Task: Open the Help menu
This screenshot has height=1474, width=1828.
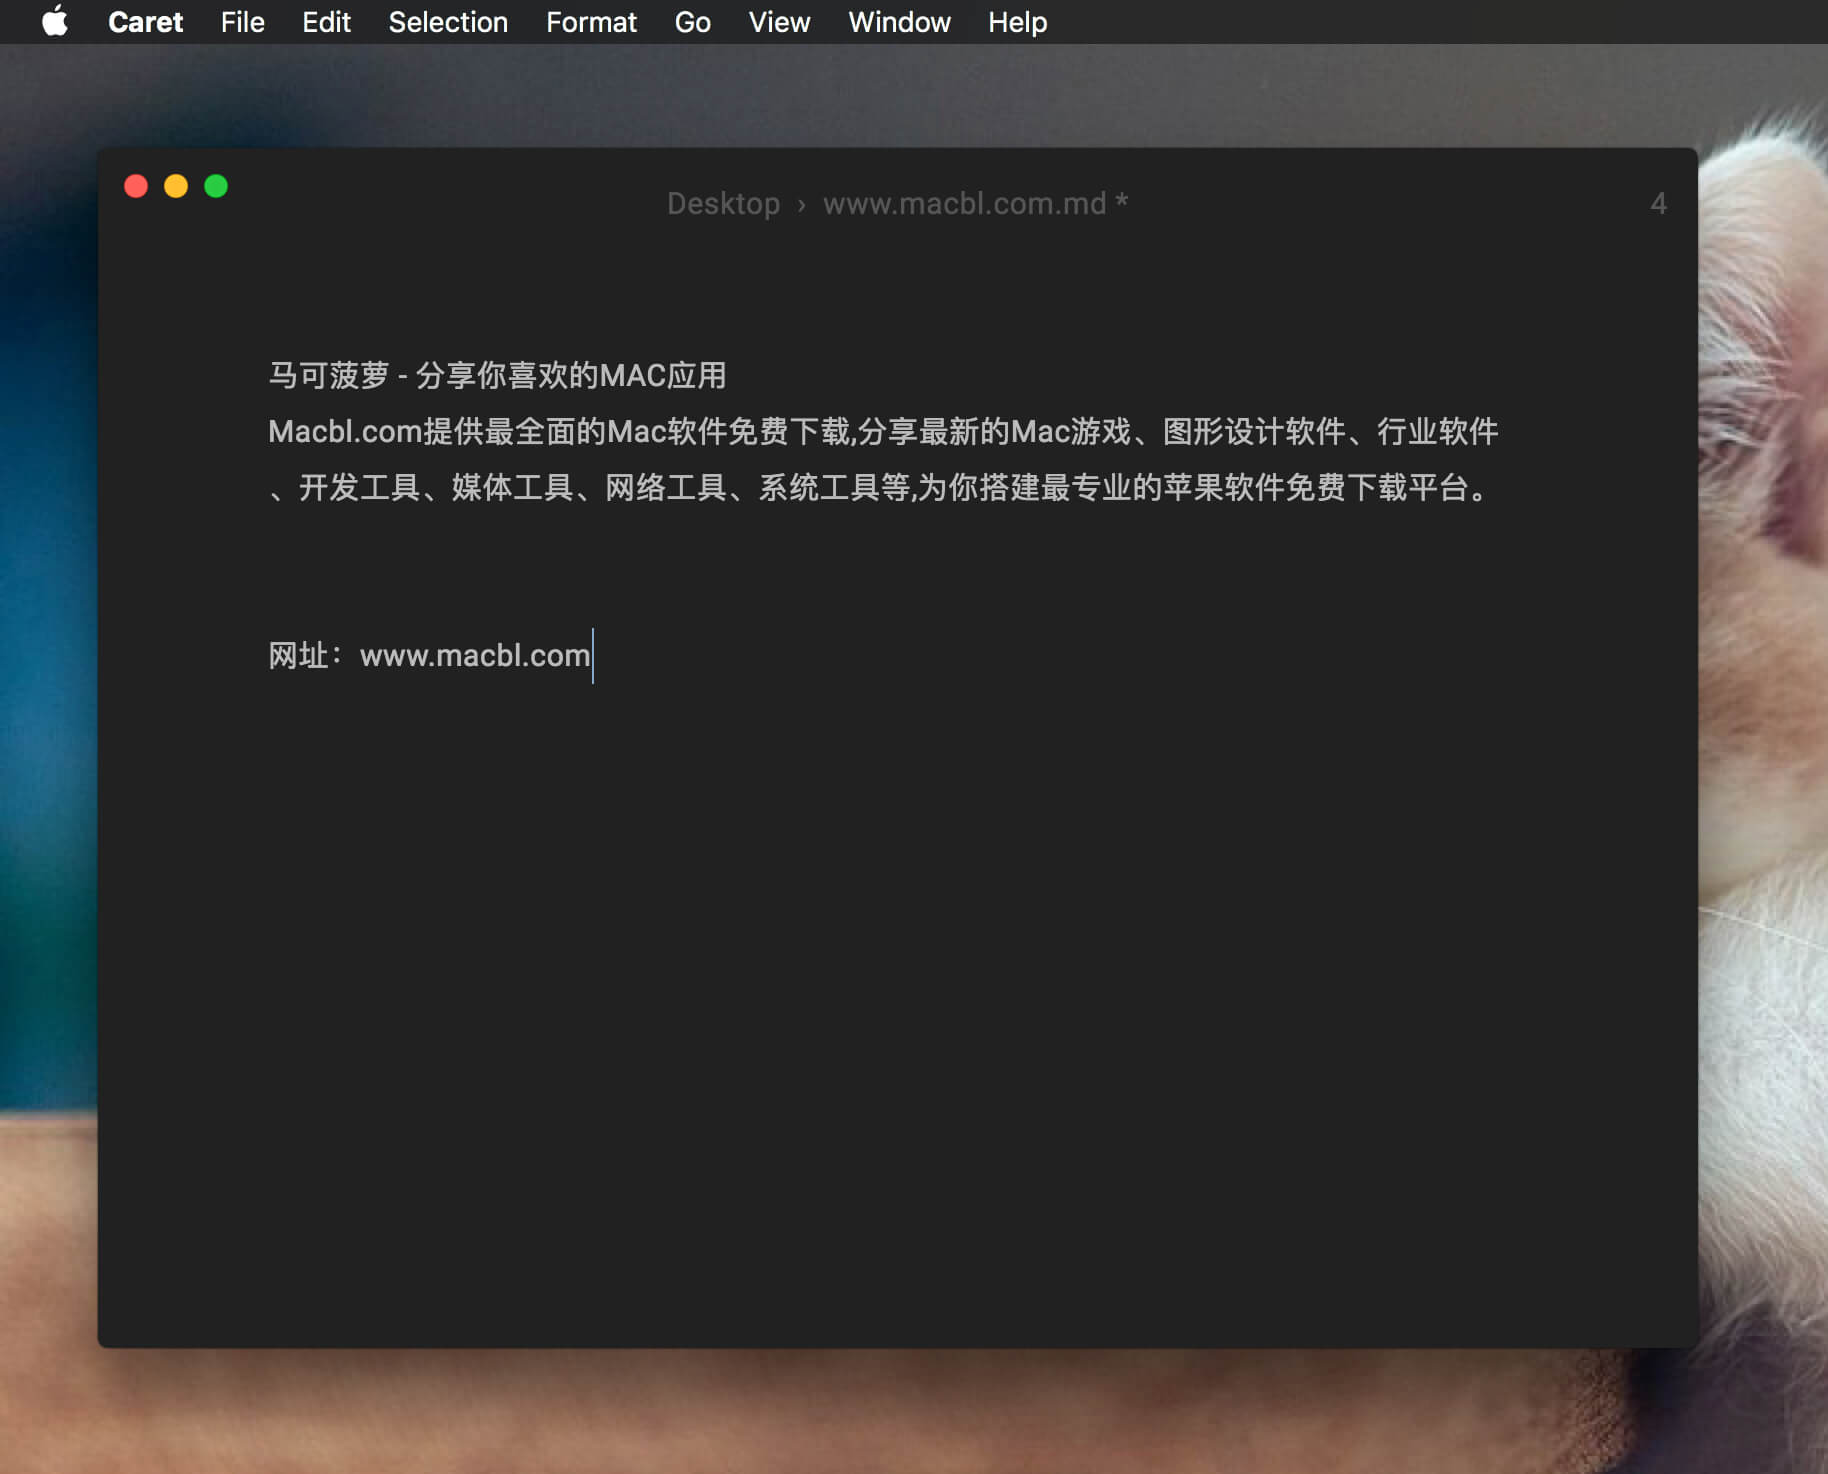Action: coord(1017,22)
